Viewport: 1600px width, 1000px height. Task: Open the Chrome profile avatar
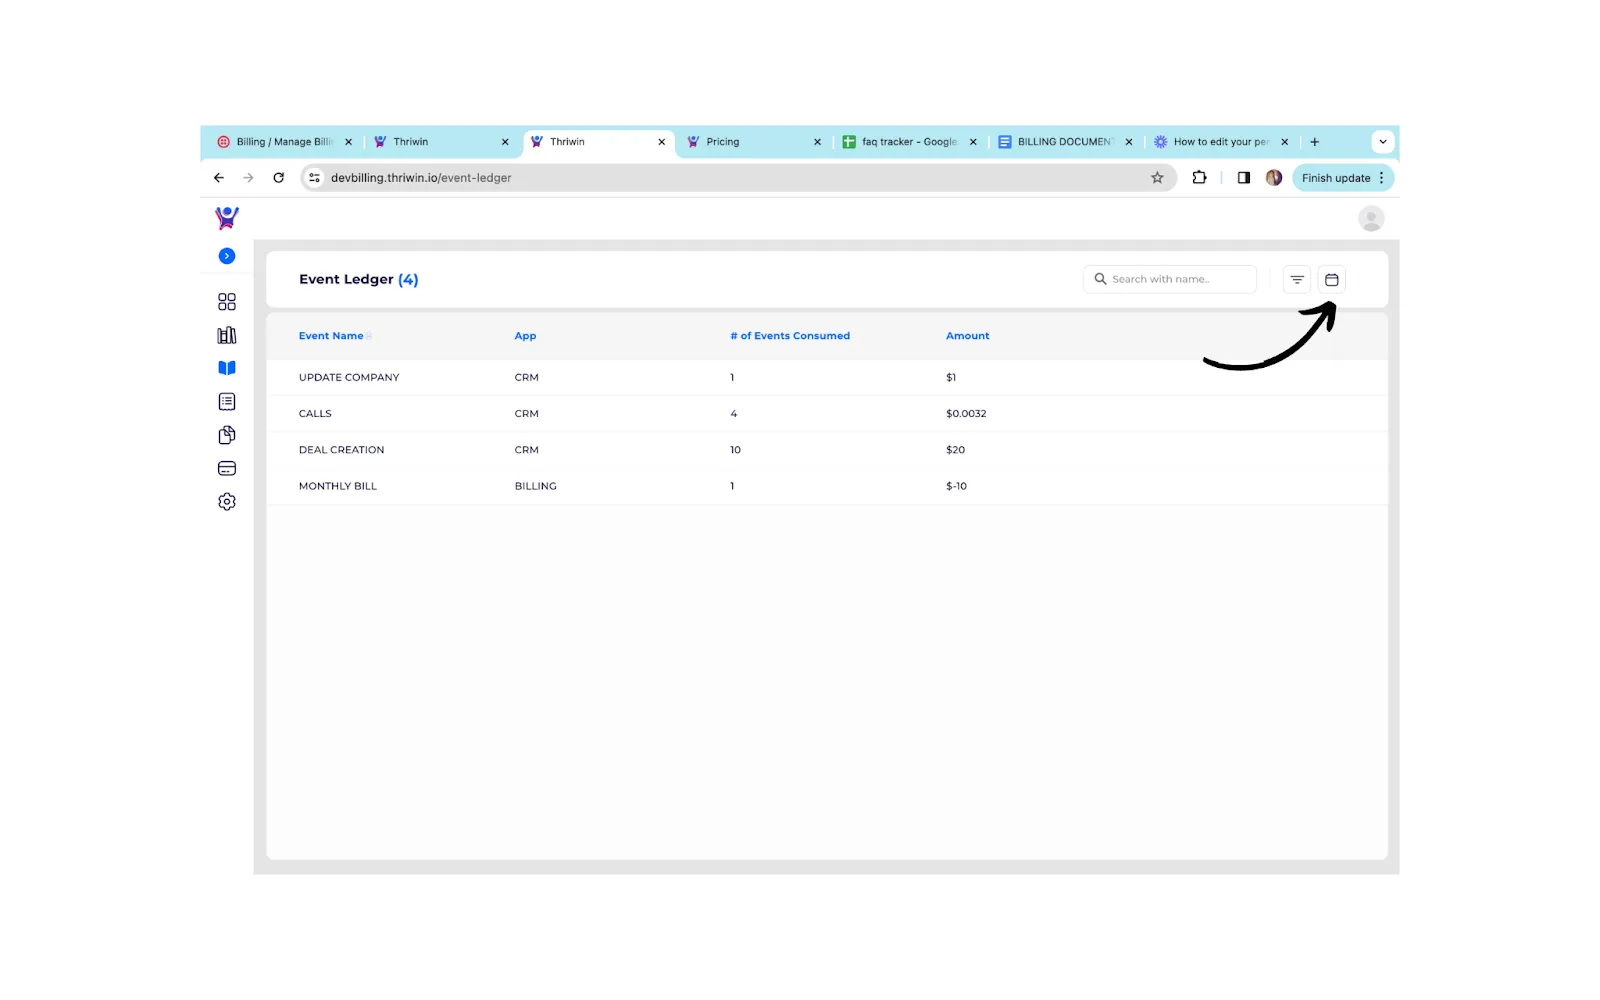(x=1274, y=178)
